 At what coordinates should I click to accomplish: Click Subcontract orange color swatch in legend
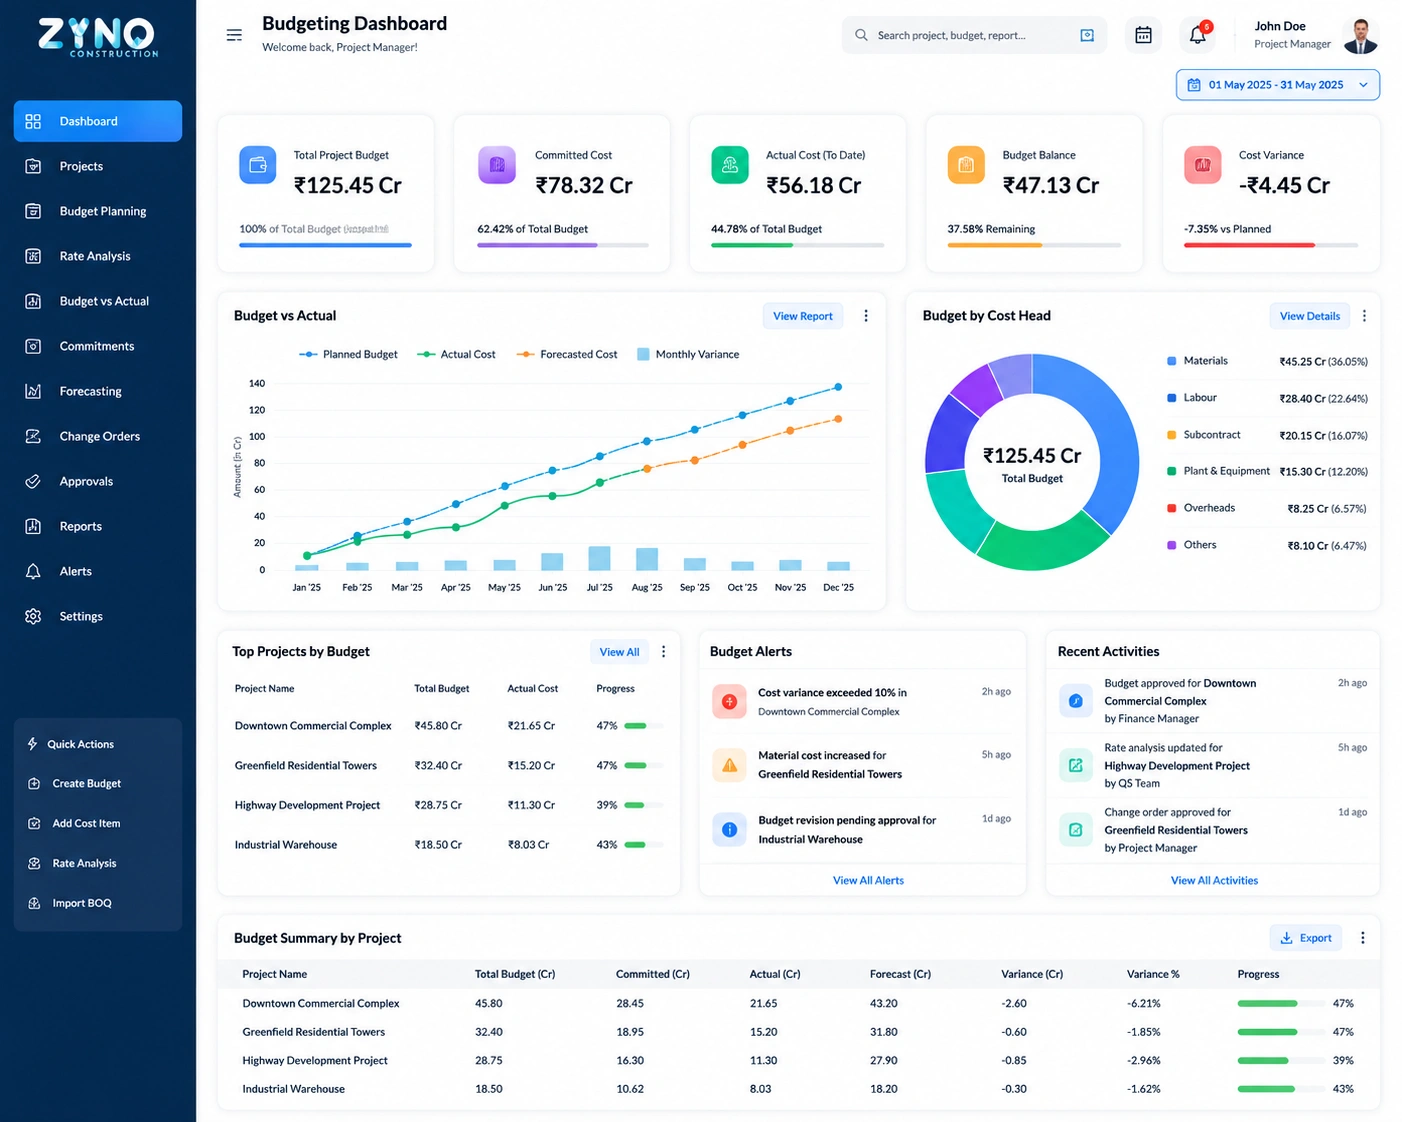pyautogui.click(x=1172, y=435)
